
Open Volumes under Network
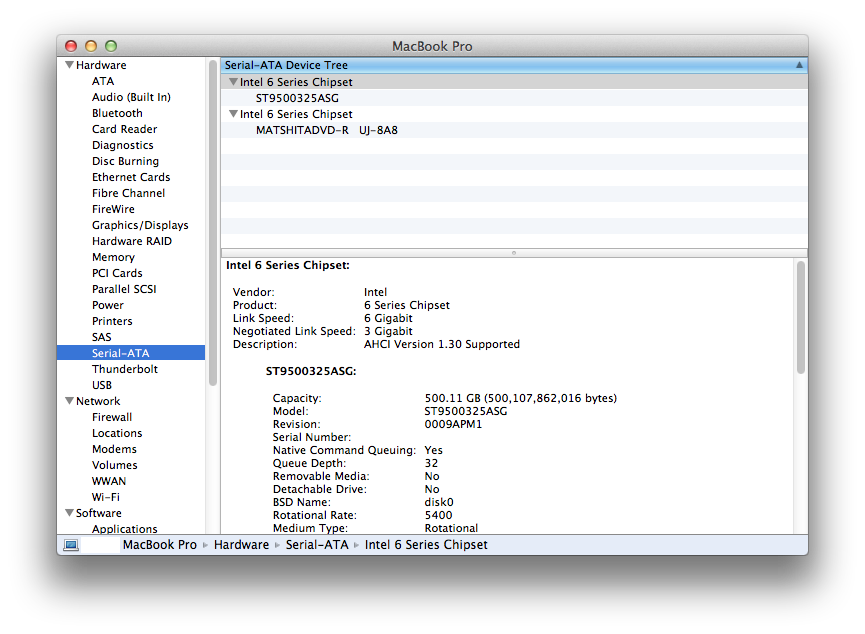115,465
